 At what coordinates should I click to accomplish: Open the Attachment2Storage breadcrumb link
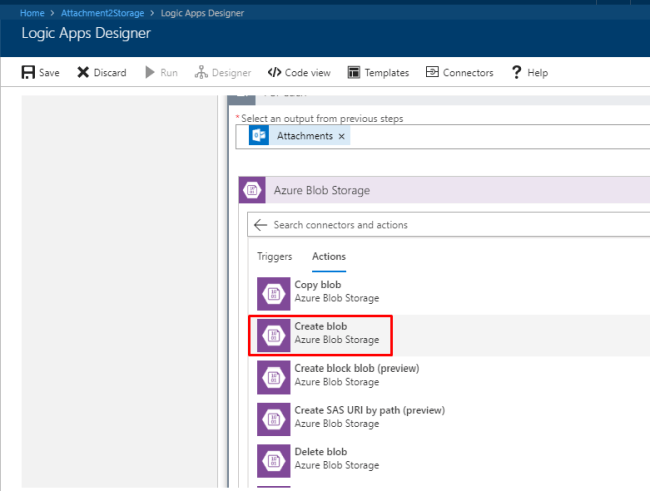pyautogui.click(x=102, y=13)
